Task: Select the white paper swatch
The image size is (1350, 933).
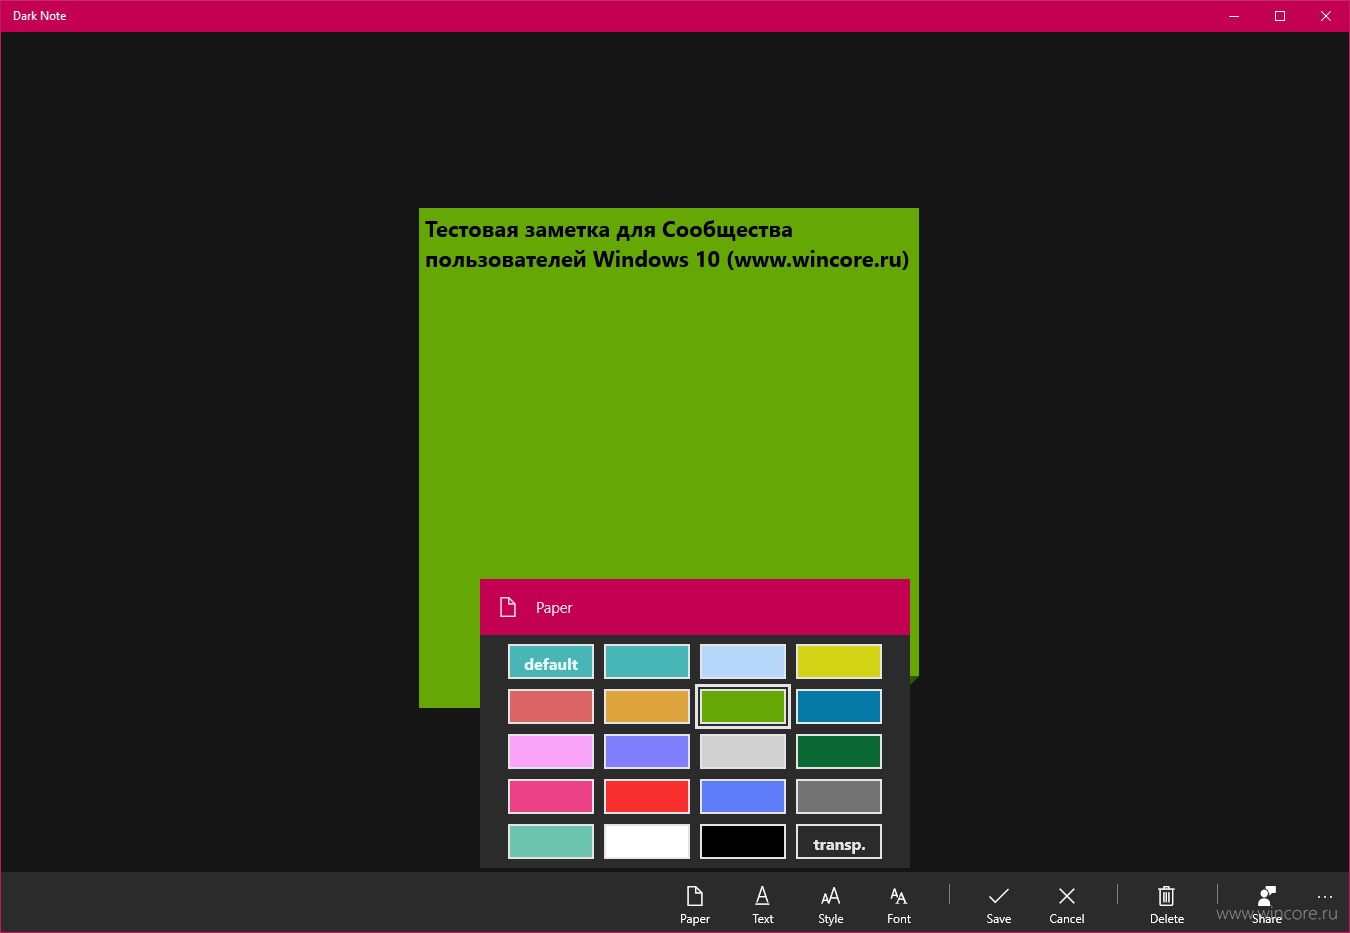Action: tap(647, 842)
